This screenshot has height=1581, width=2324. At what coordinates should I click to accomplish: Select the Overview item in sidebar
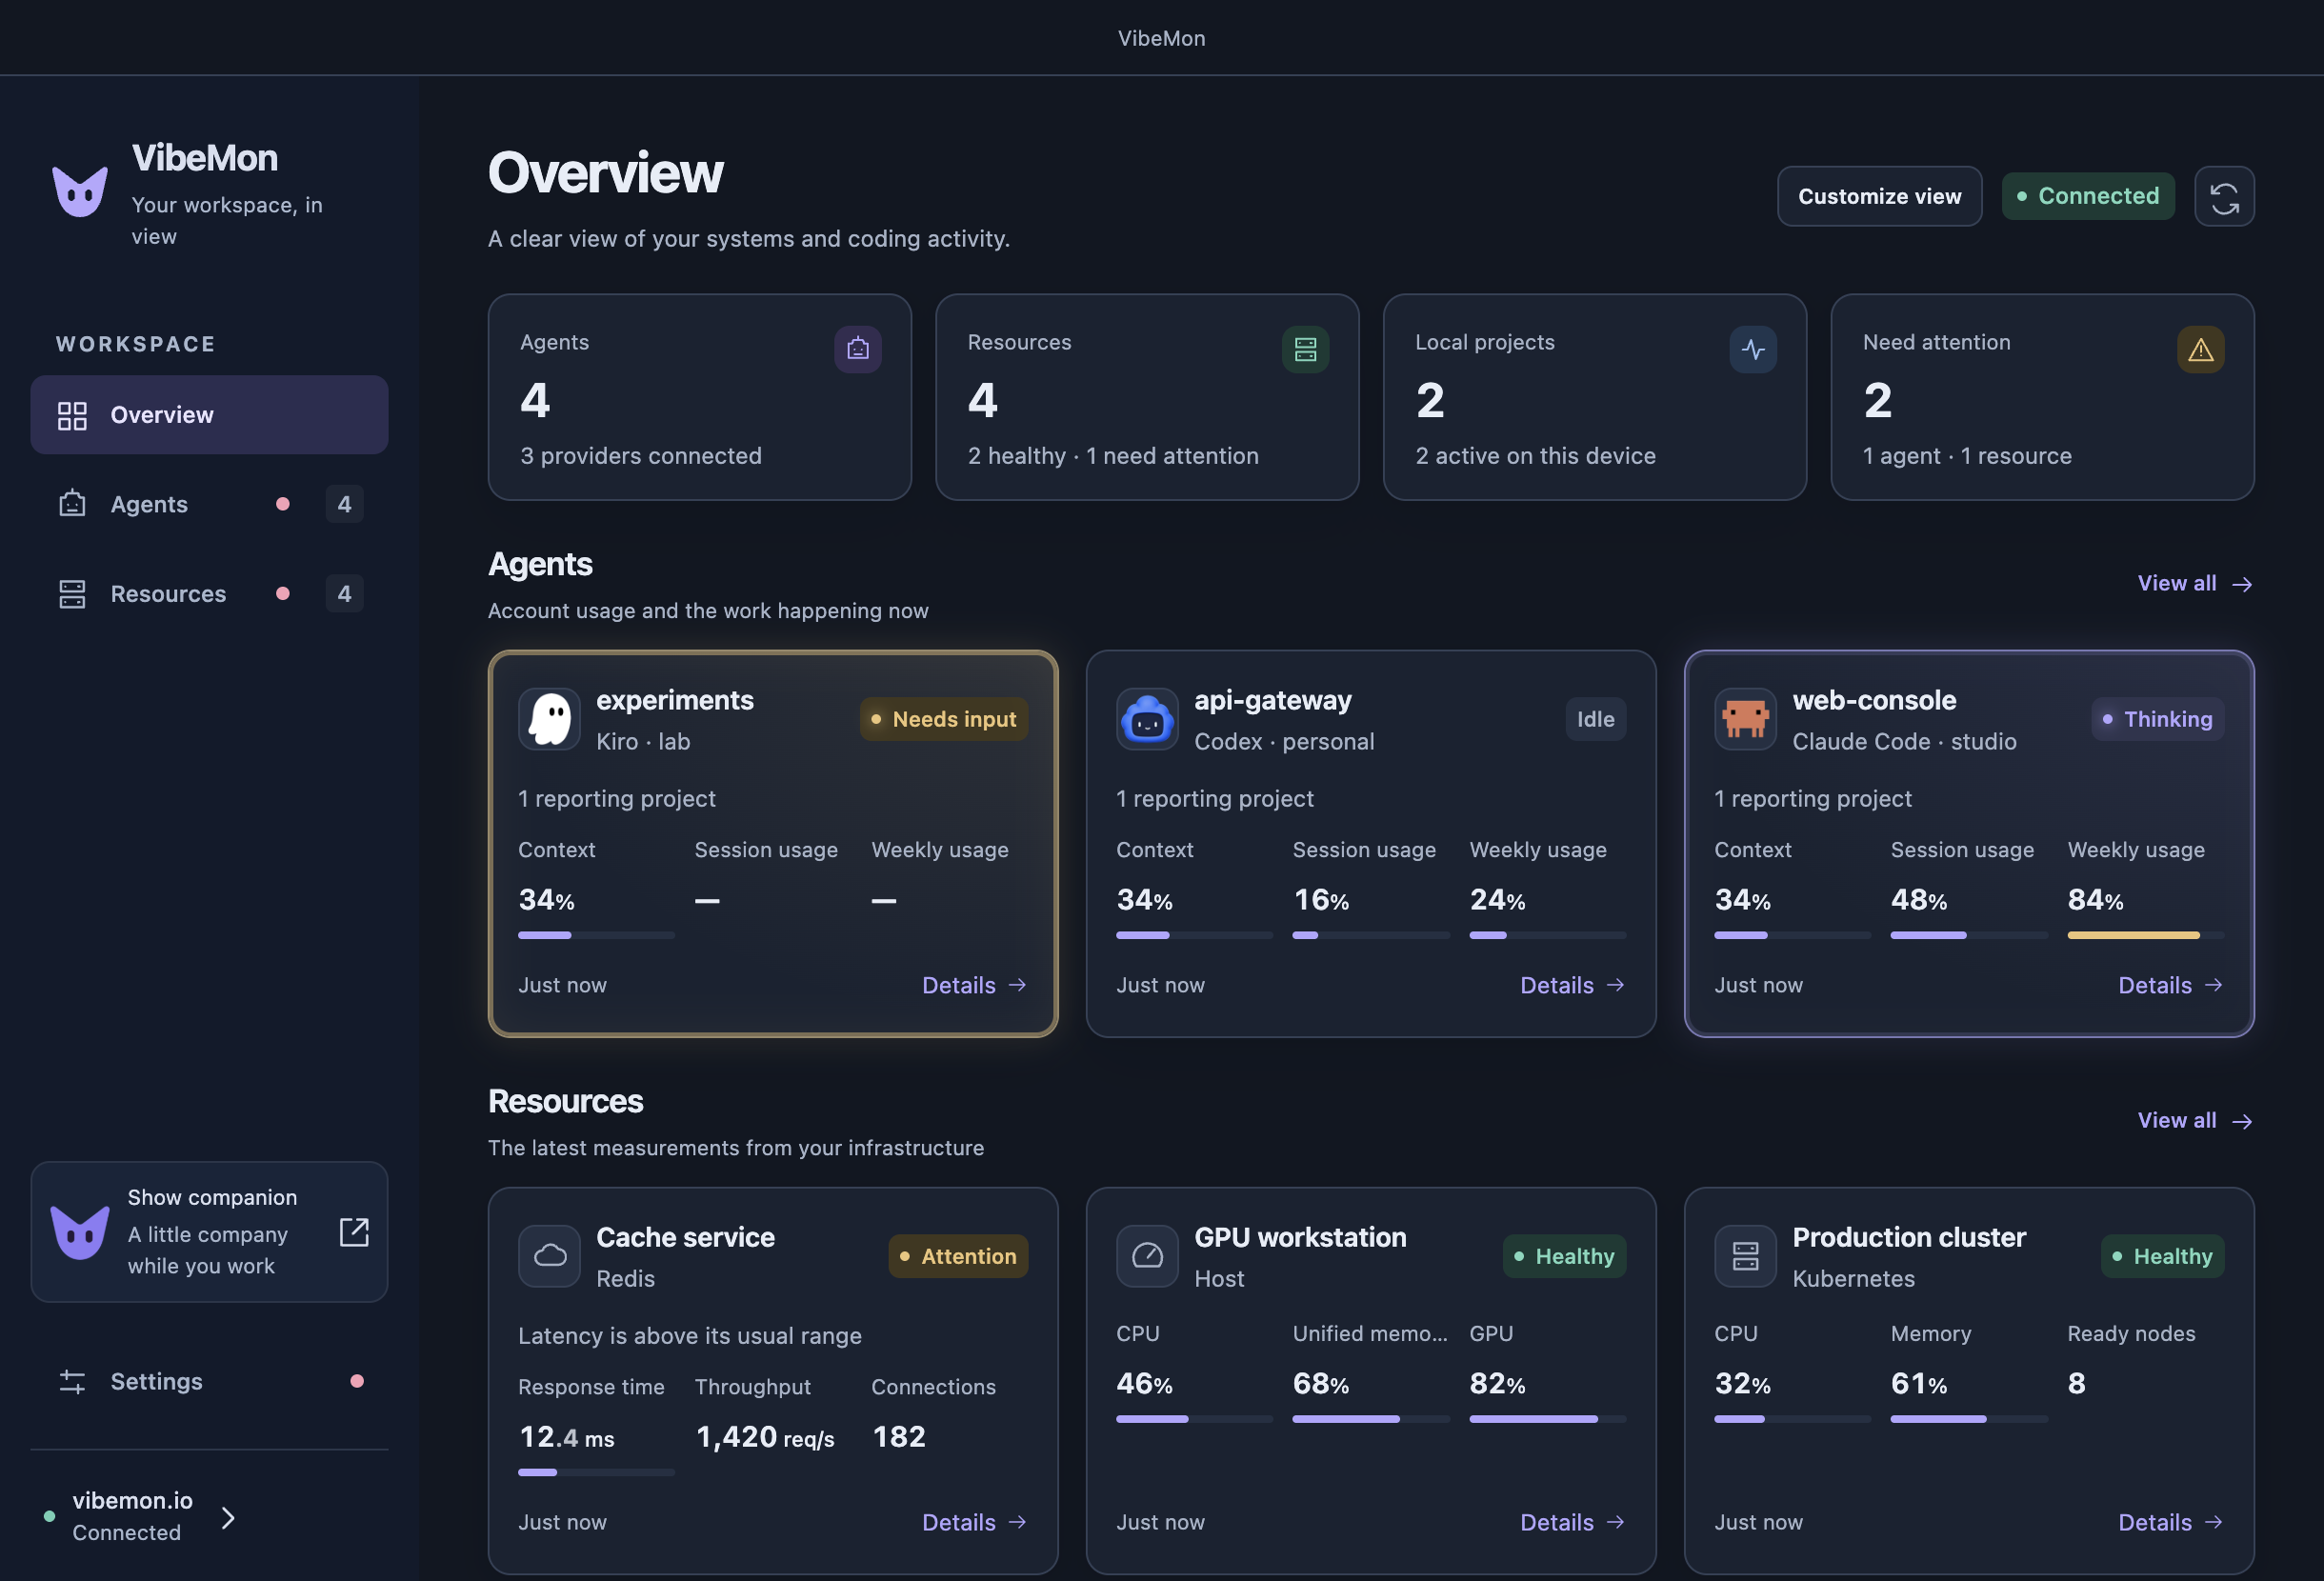coord(209,414)
